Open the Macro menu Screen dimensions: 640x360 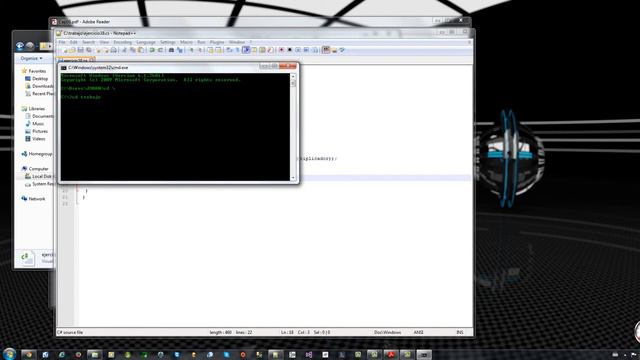(x=186, y=42)
